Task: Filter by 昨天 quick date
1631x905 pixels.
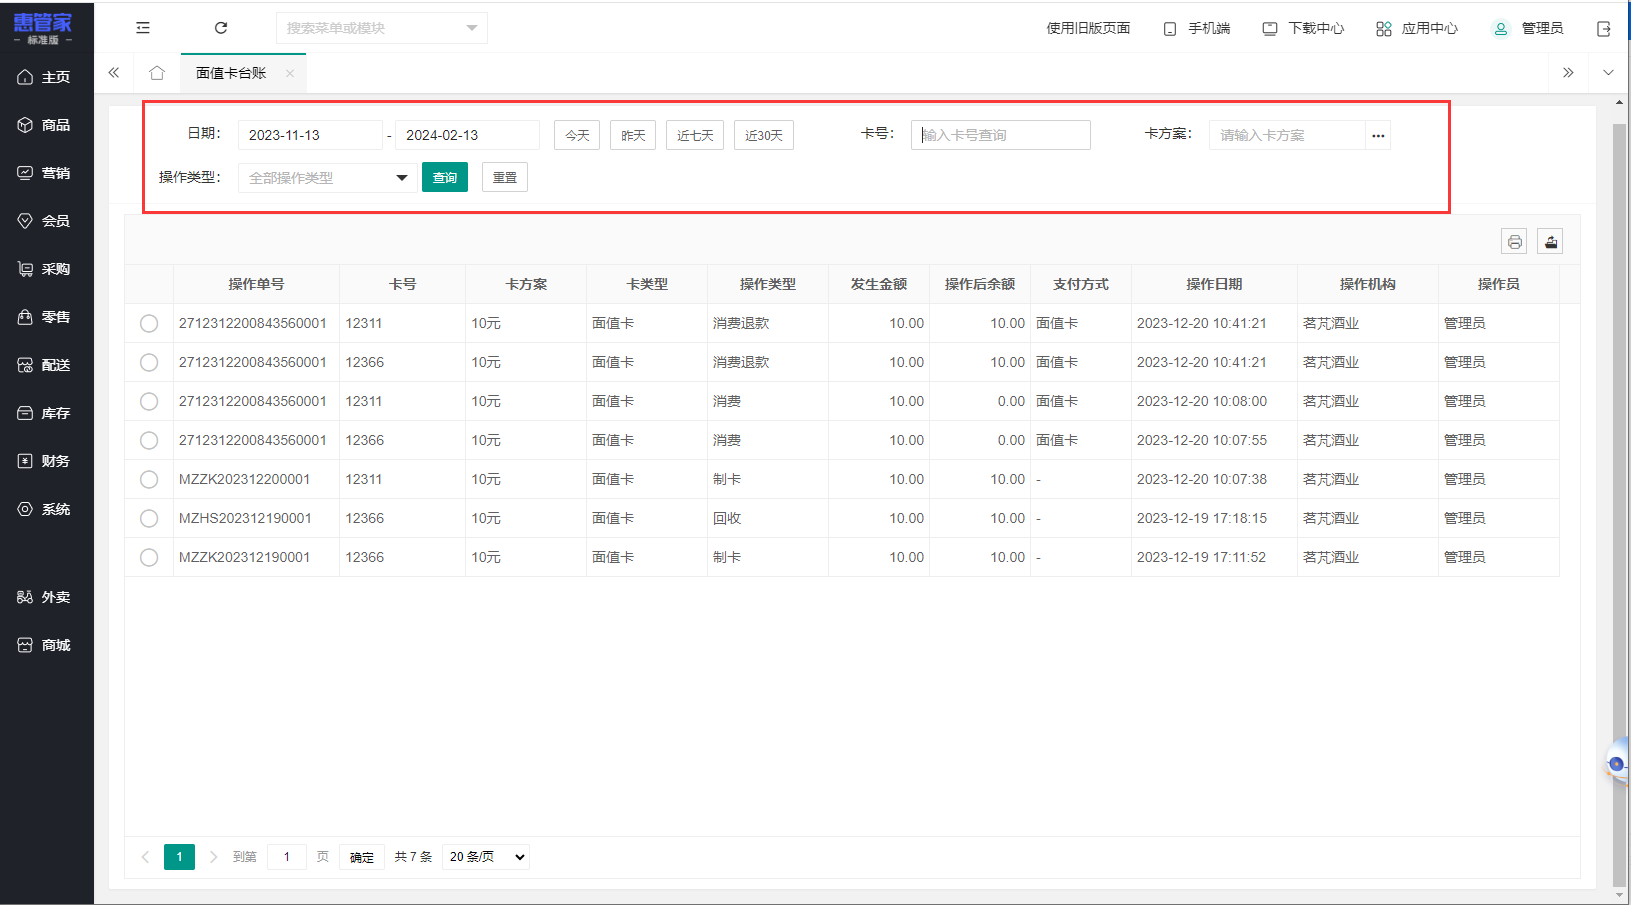Action: pos(633,135)
